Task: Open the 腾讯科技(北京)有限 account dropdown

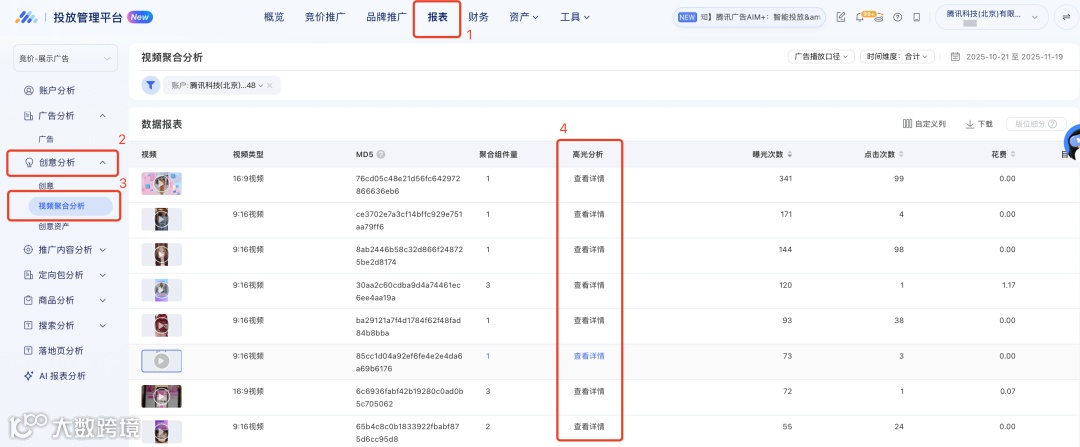Action: click(x=991, y=17)
